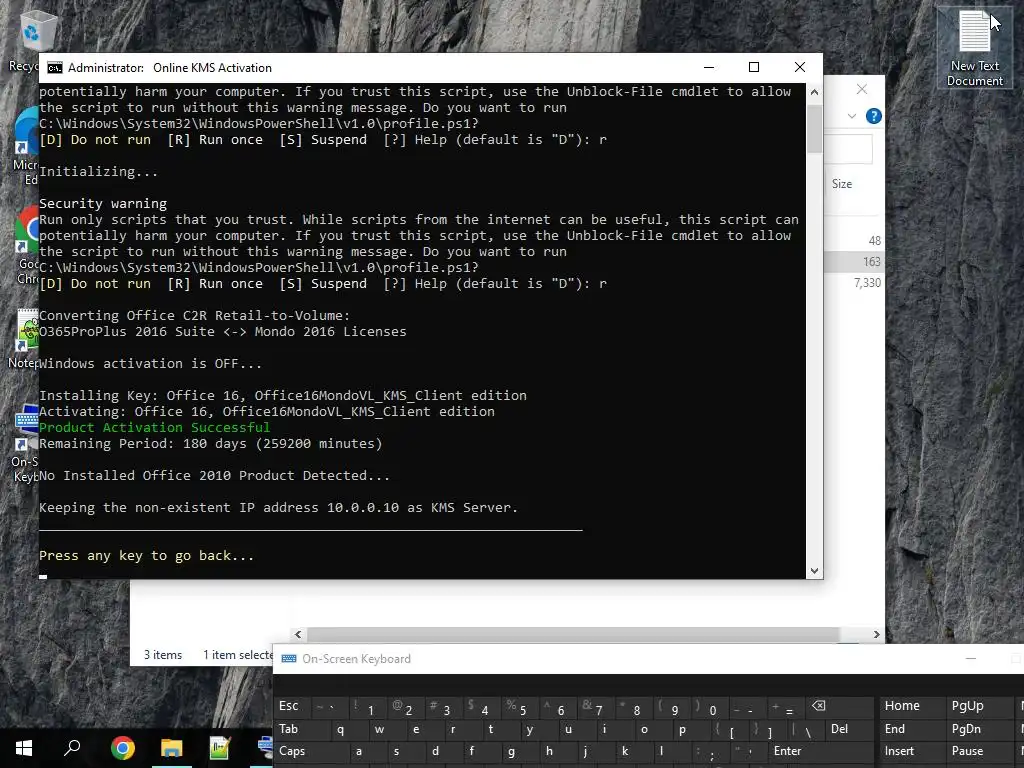Close the File Explorer window

(862, 89)
